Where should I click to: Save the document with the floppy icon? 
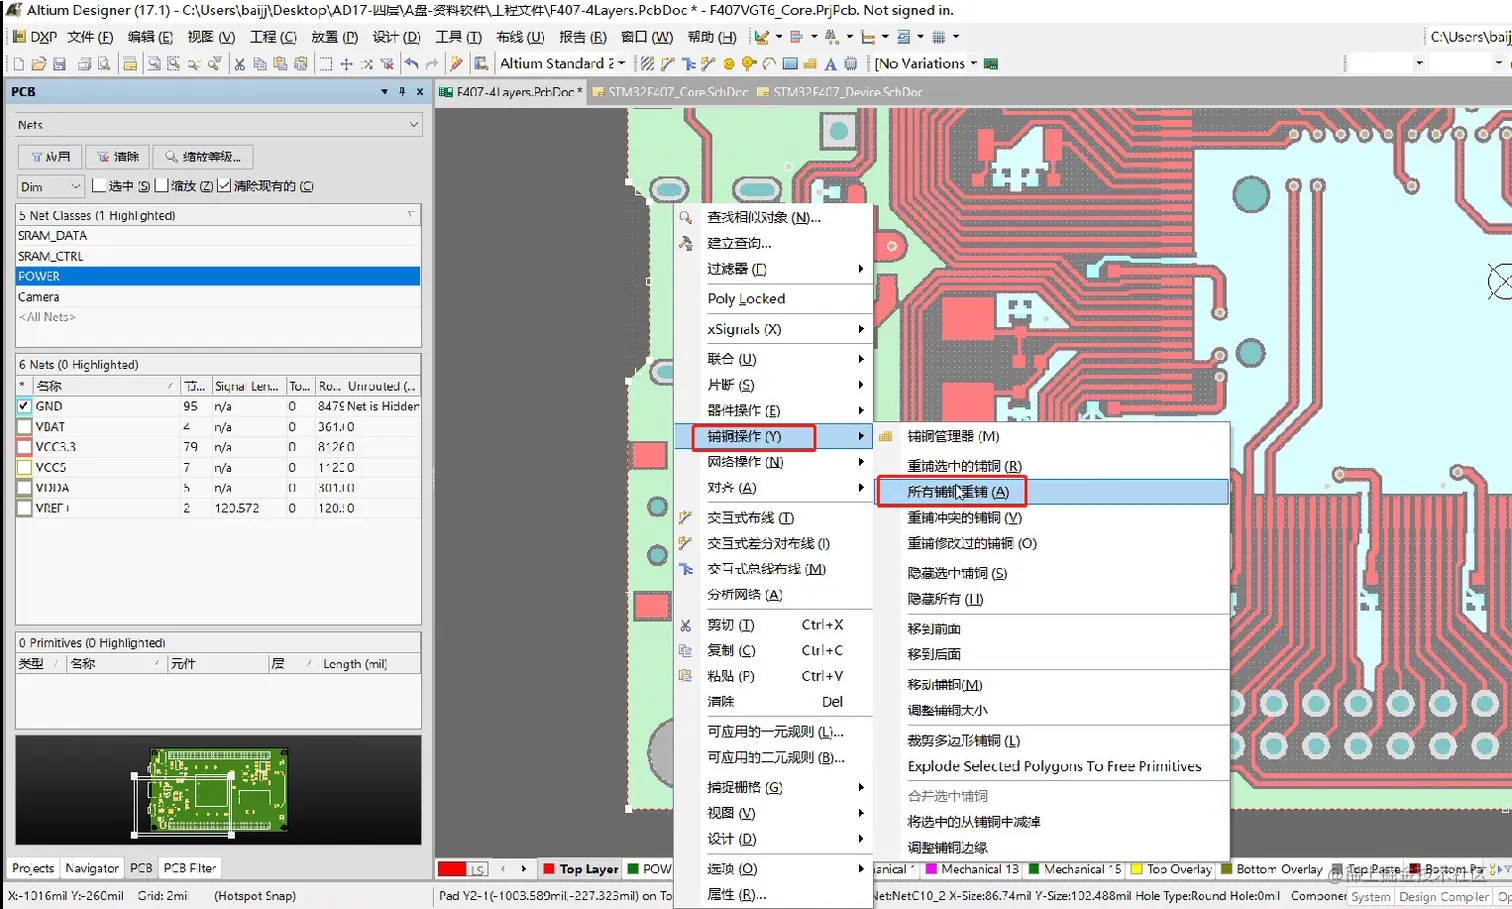pos(59,64)
